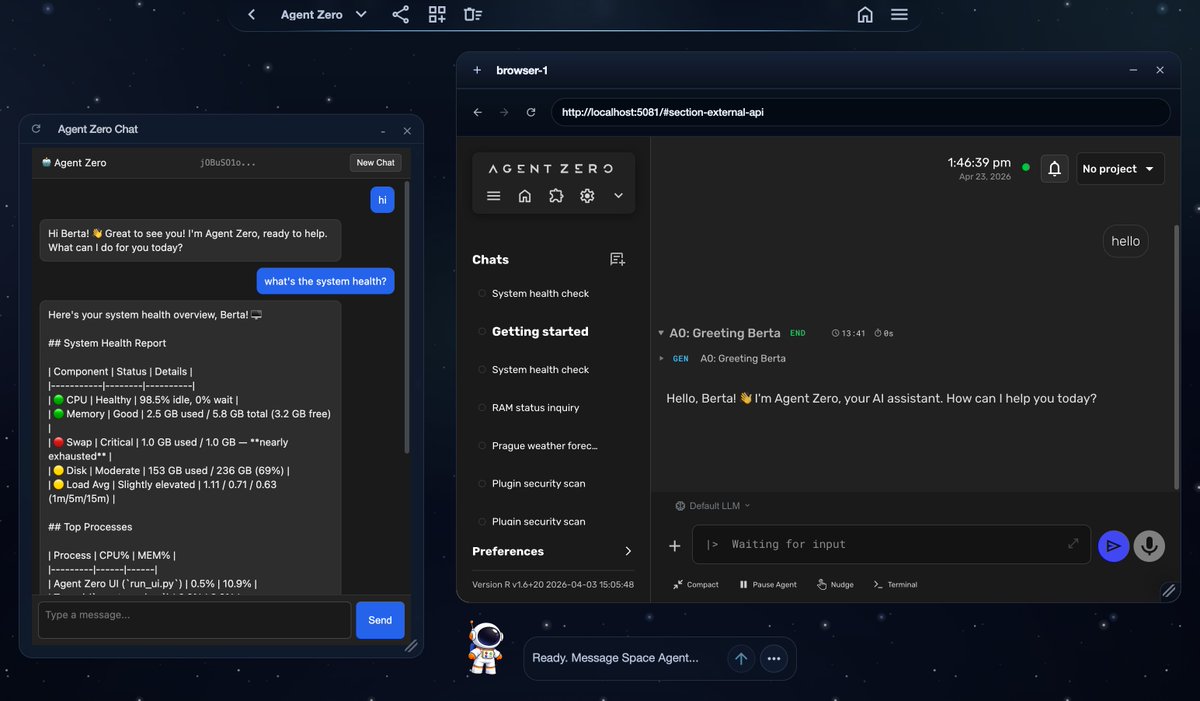Open the Default LLM dropdown
The height and width of the screenshot is (701, 1200).
pyautogui.click(x=713, y=506)
